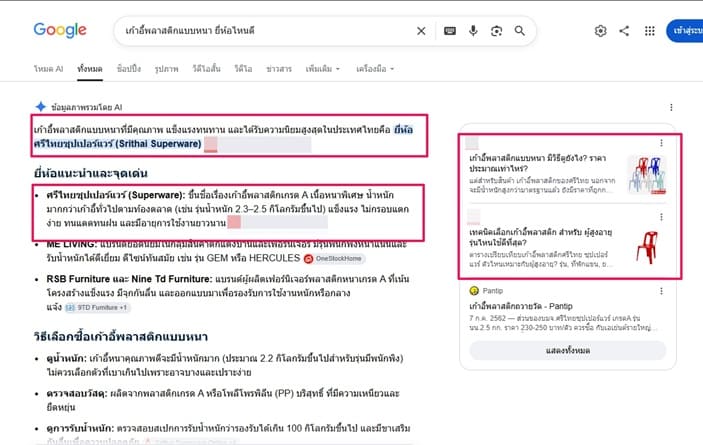Image resolution: width=703 pixels, height=445 pixels.
Task: Open three-dot menu of second source card
Action: (x=661, y=217)
